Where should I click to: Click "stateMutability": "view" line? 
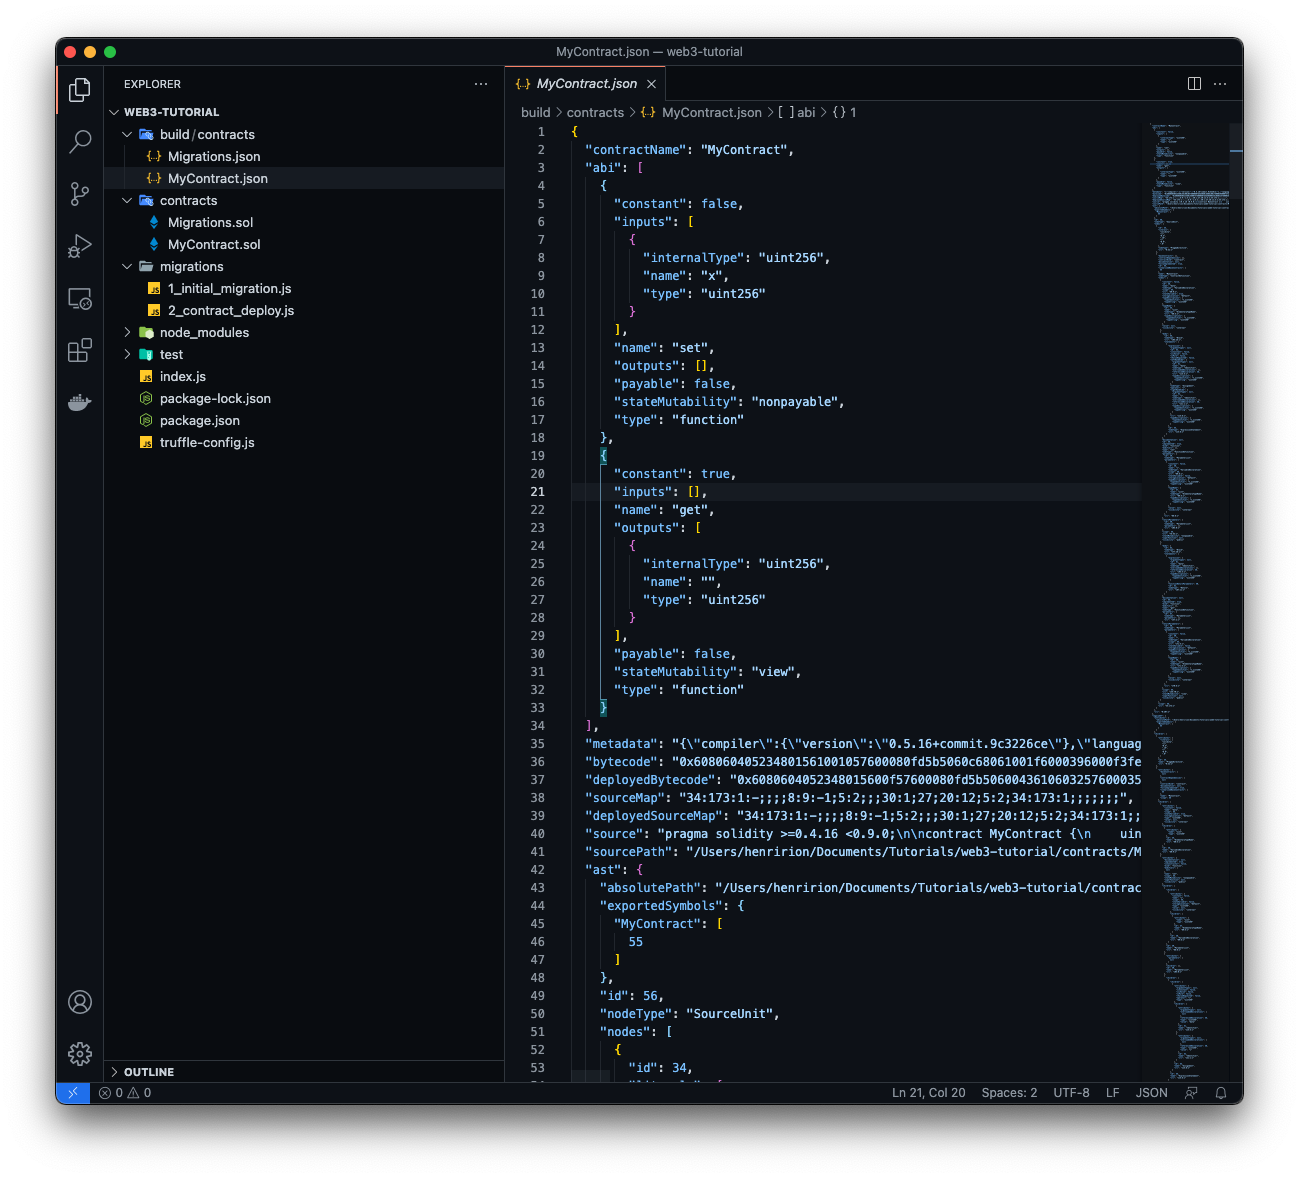click(x=707, y=672)
